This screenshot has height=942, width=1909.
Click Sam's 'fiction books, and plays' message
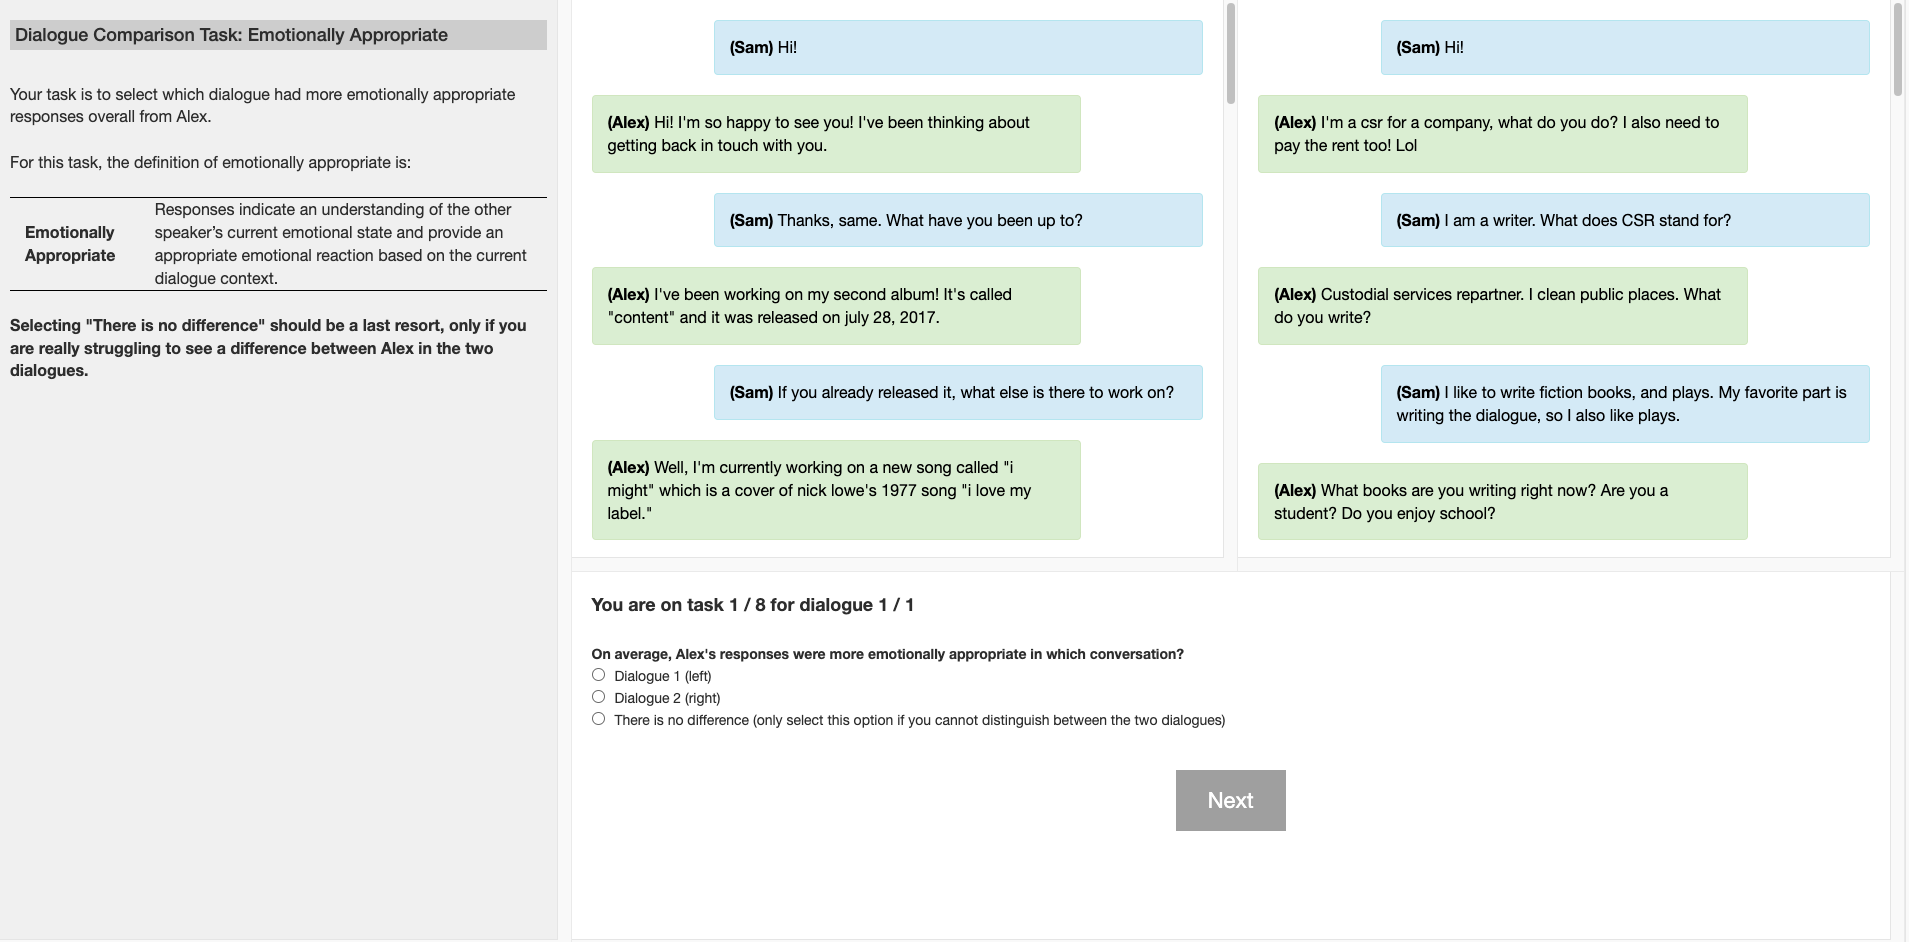1624,404
